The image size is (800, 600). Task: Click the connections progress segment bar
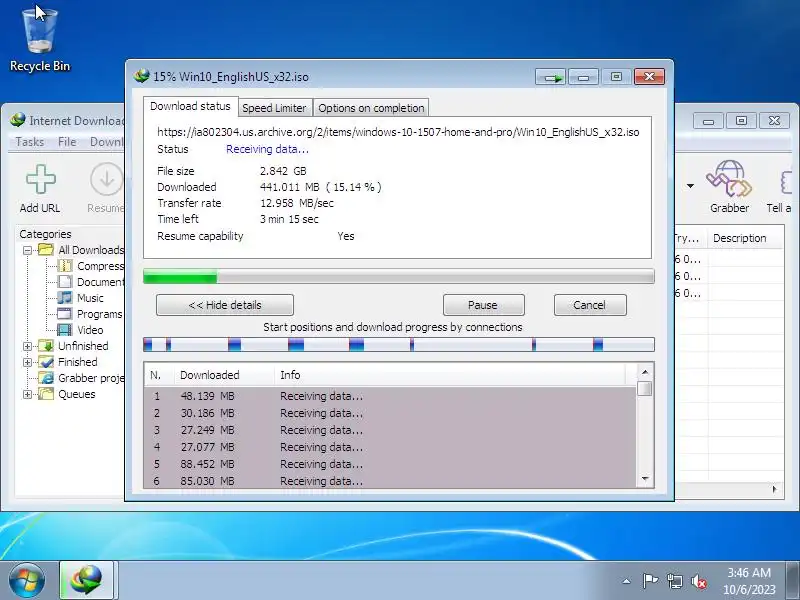point(399,345)
